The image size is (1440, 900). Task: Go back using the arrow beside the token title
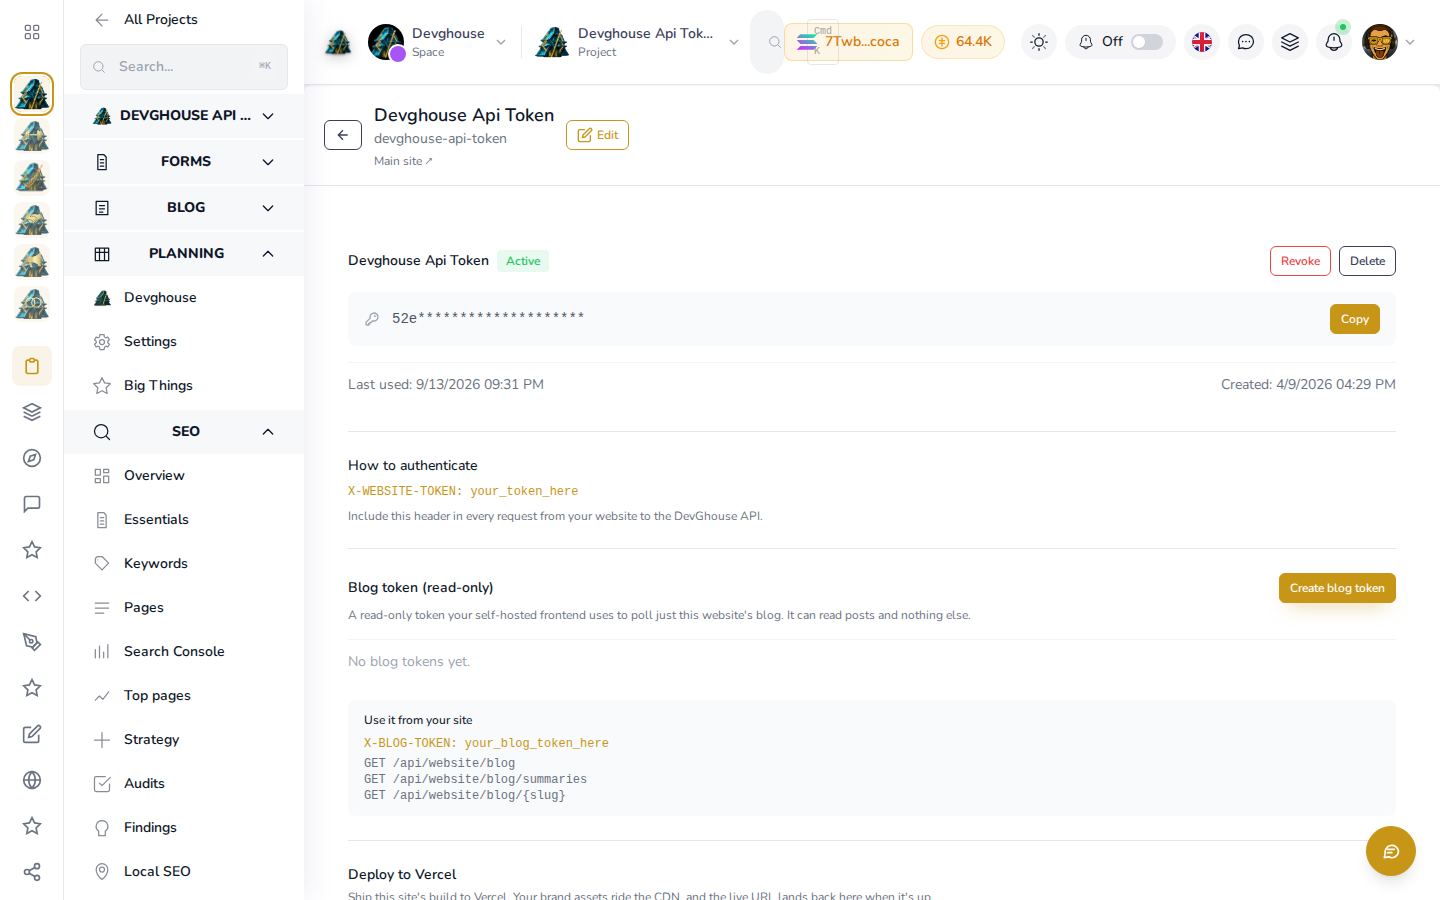(343, 135)
